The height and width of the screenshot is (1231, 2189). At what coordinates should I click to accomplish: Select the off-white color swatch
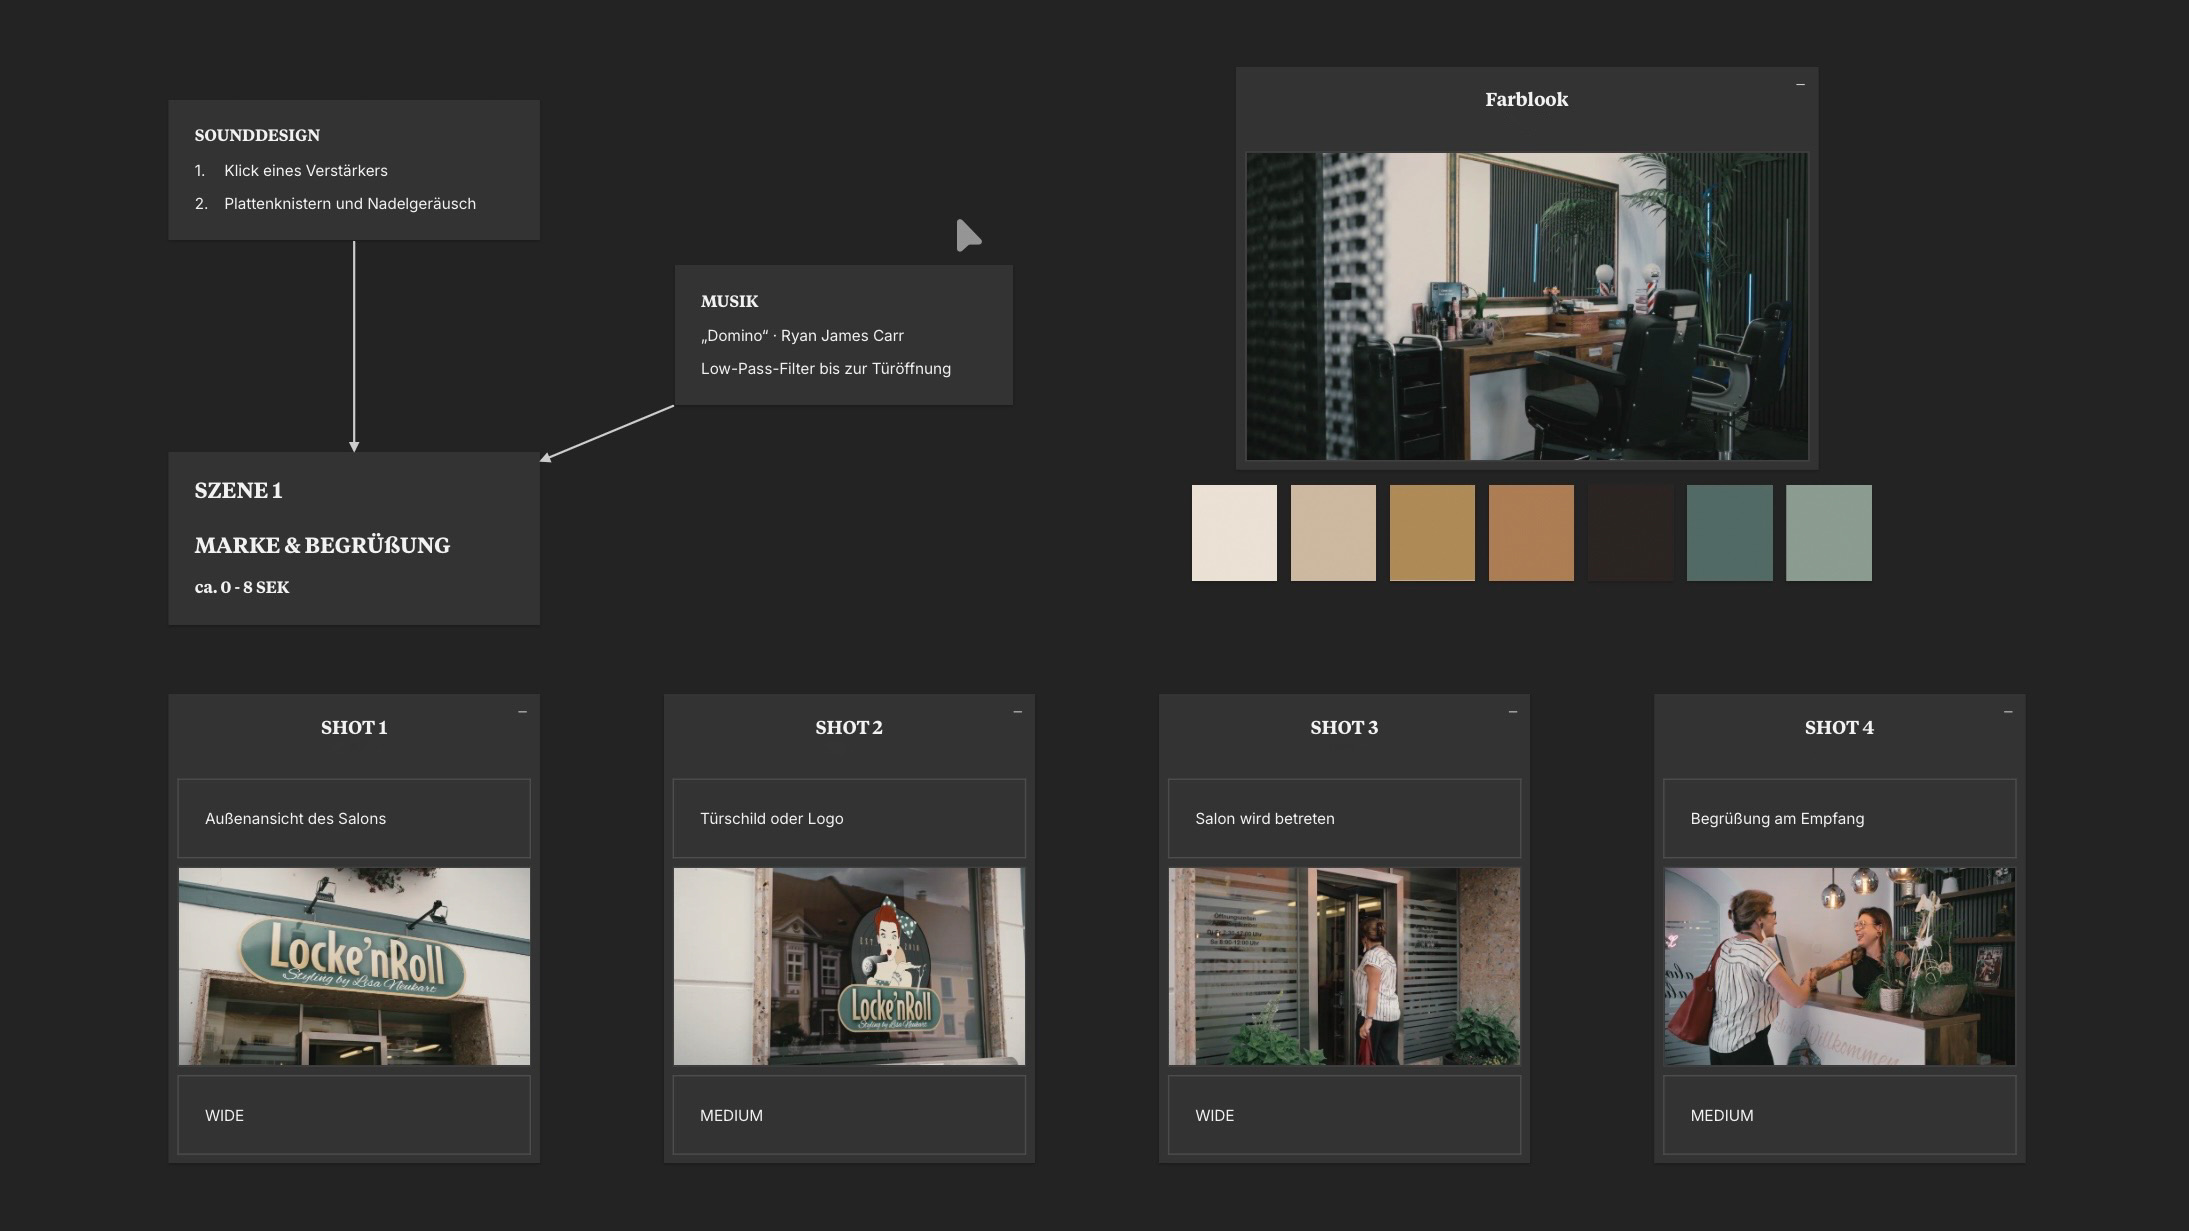tap(1234, 533)
